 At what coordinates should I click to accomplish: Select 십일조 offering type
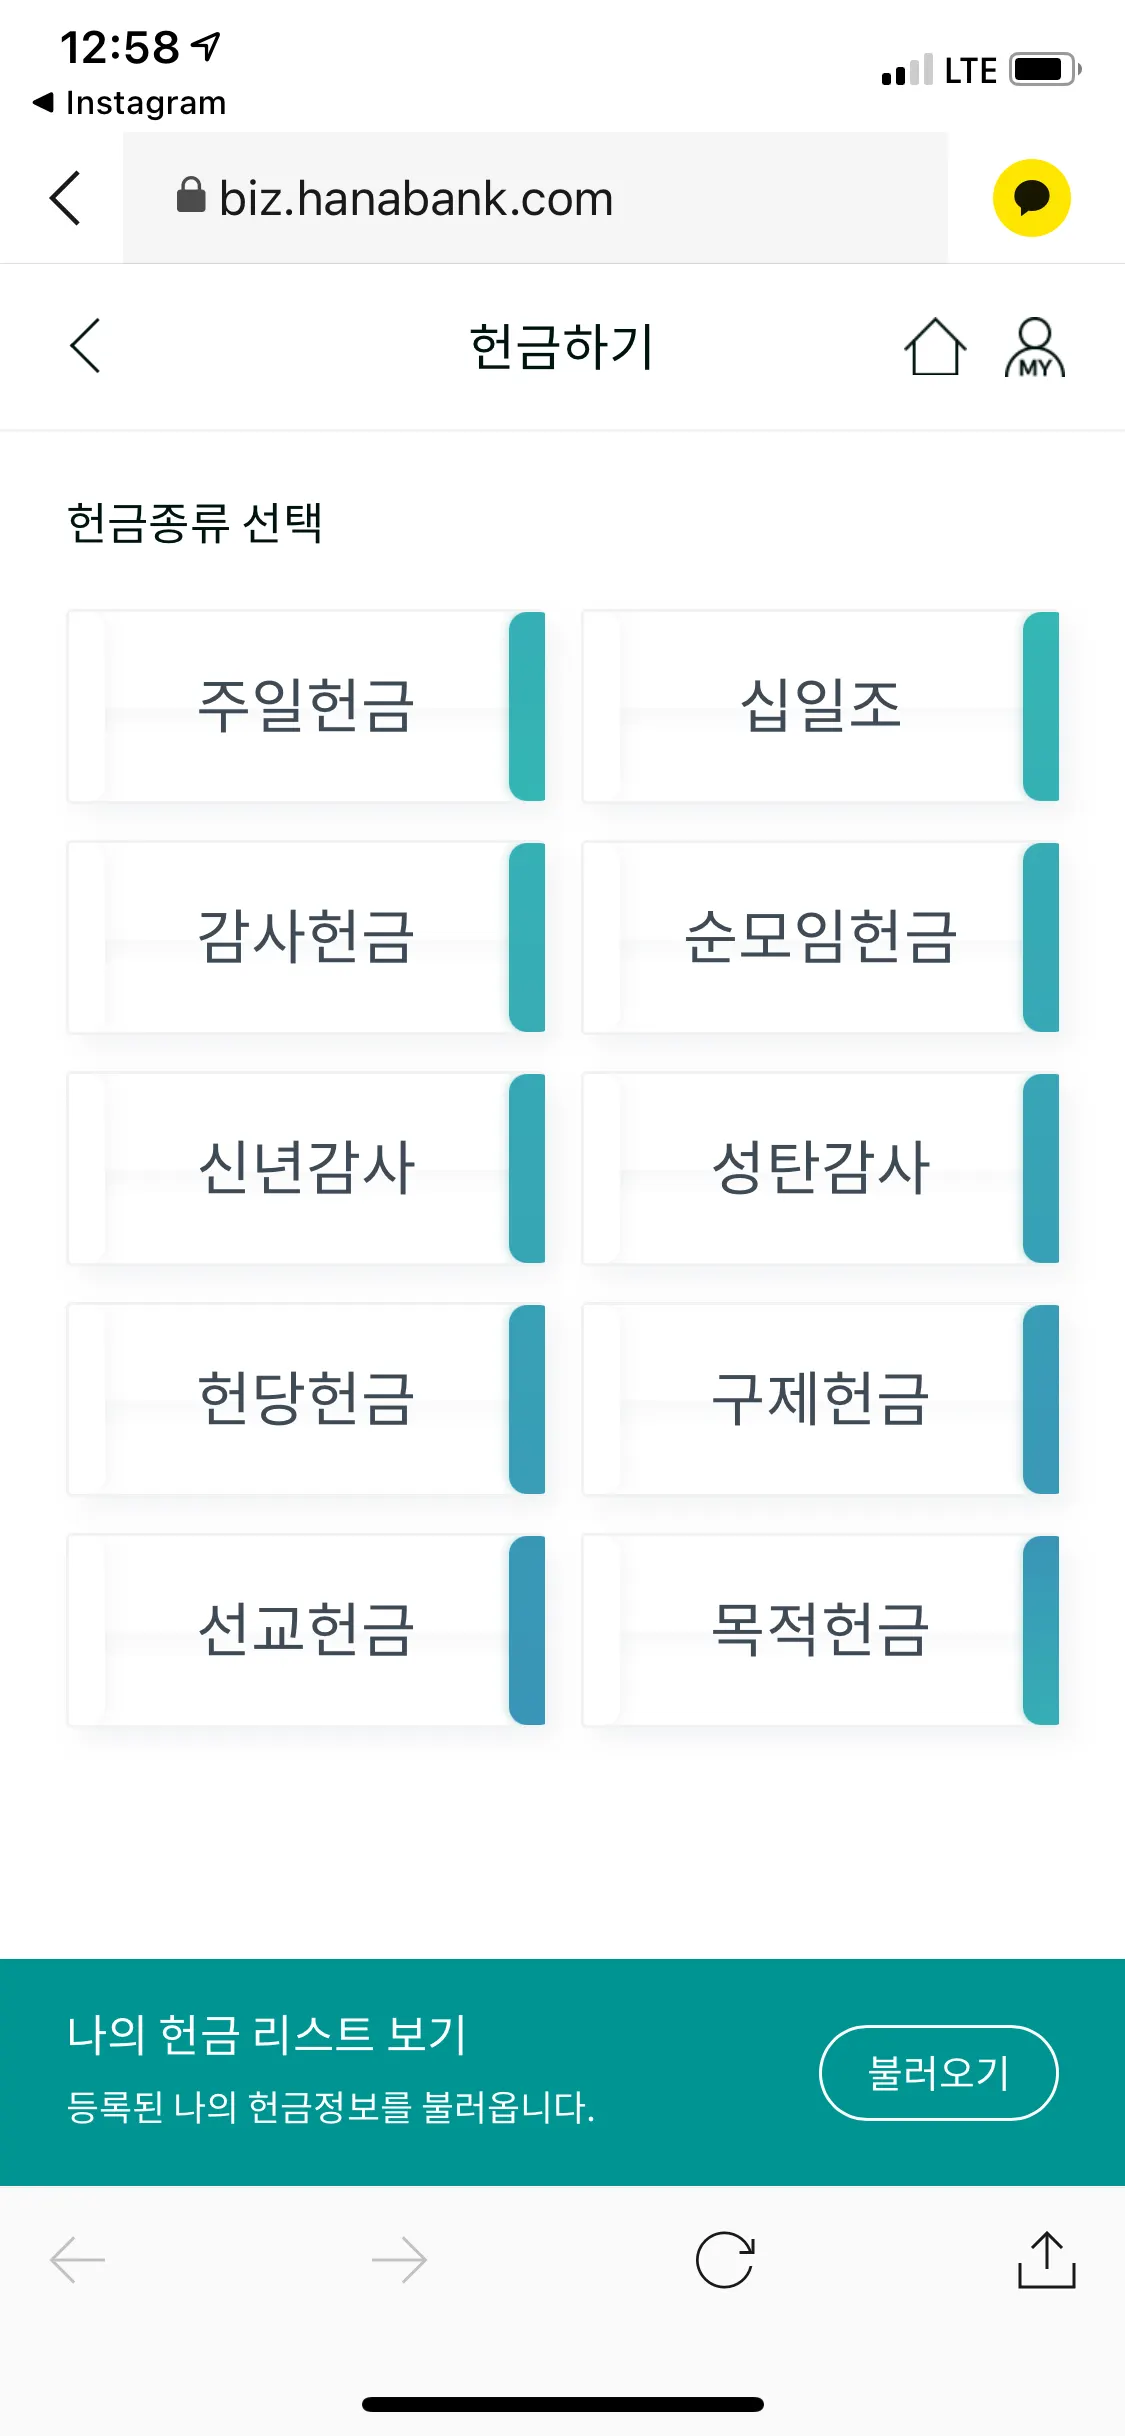pos(820,706)
